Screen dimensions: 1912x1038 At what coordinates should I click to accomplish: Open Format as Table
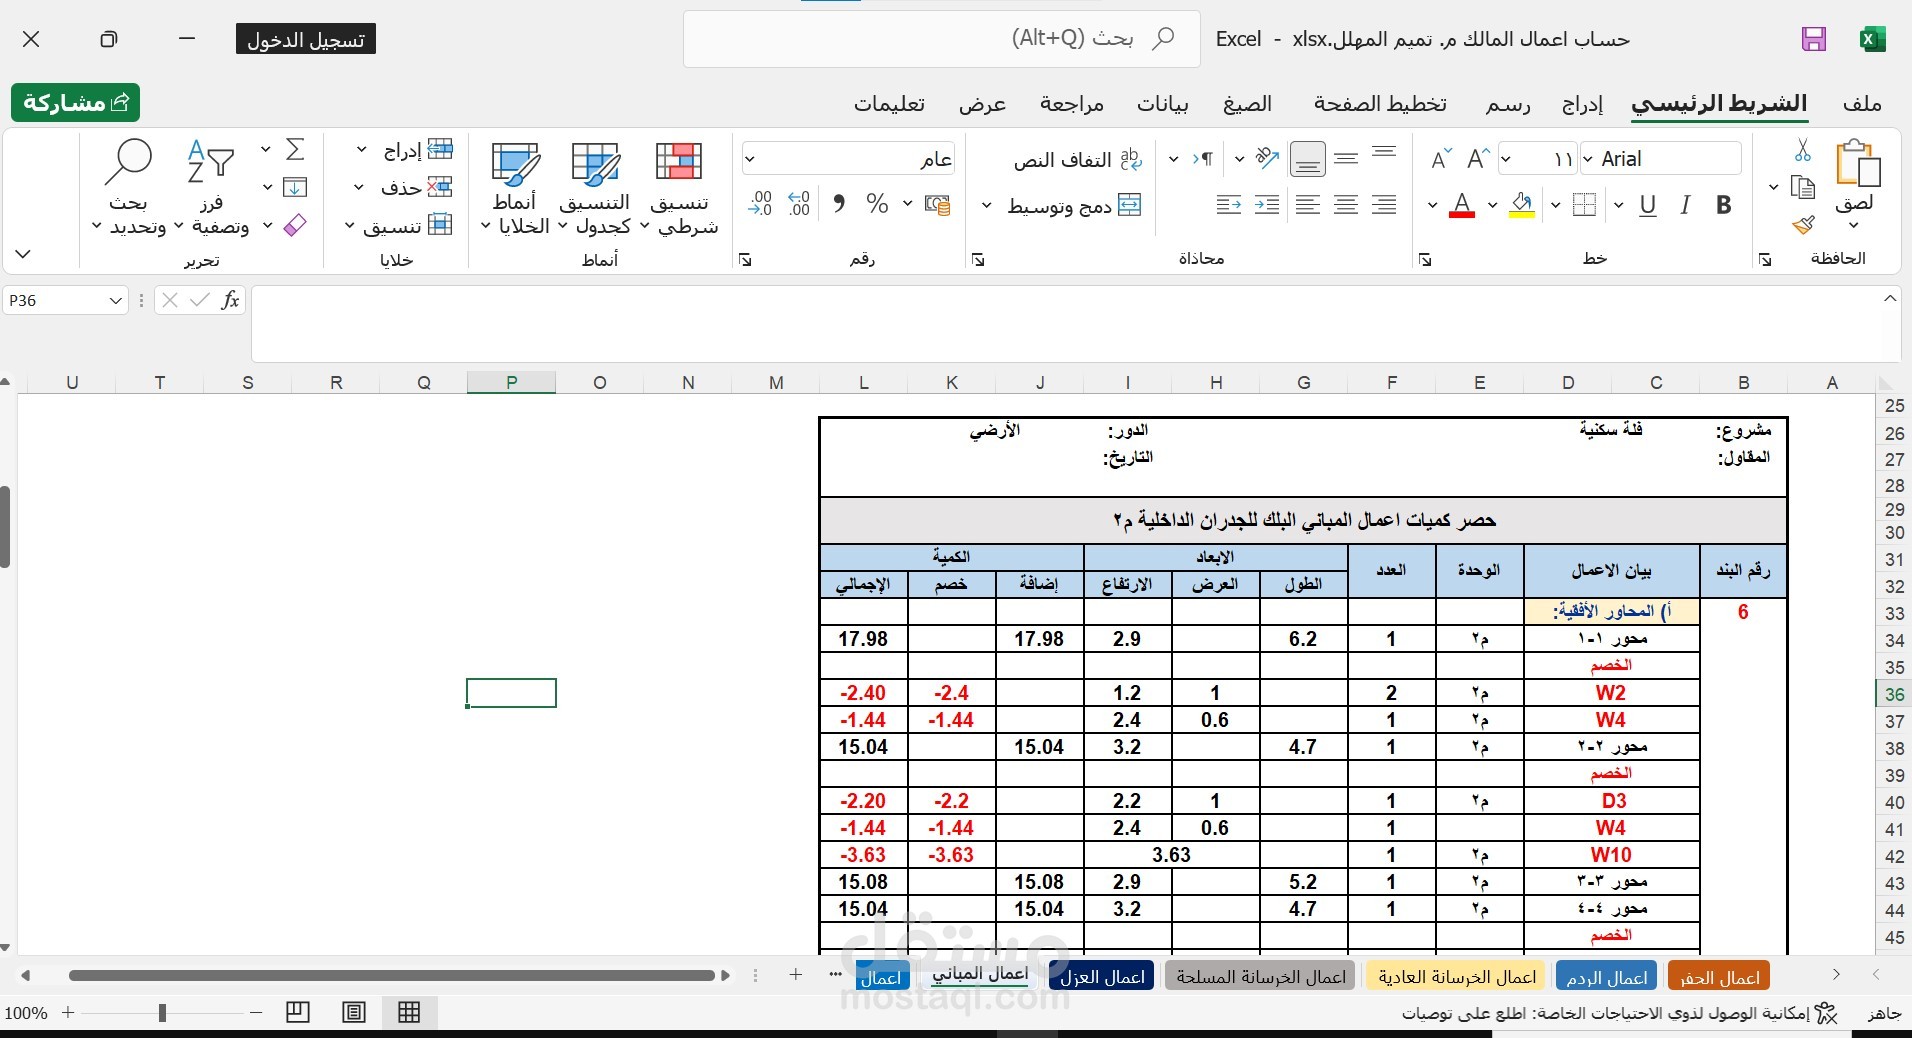(x=595, y=188)
